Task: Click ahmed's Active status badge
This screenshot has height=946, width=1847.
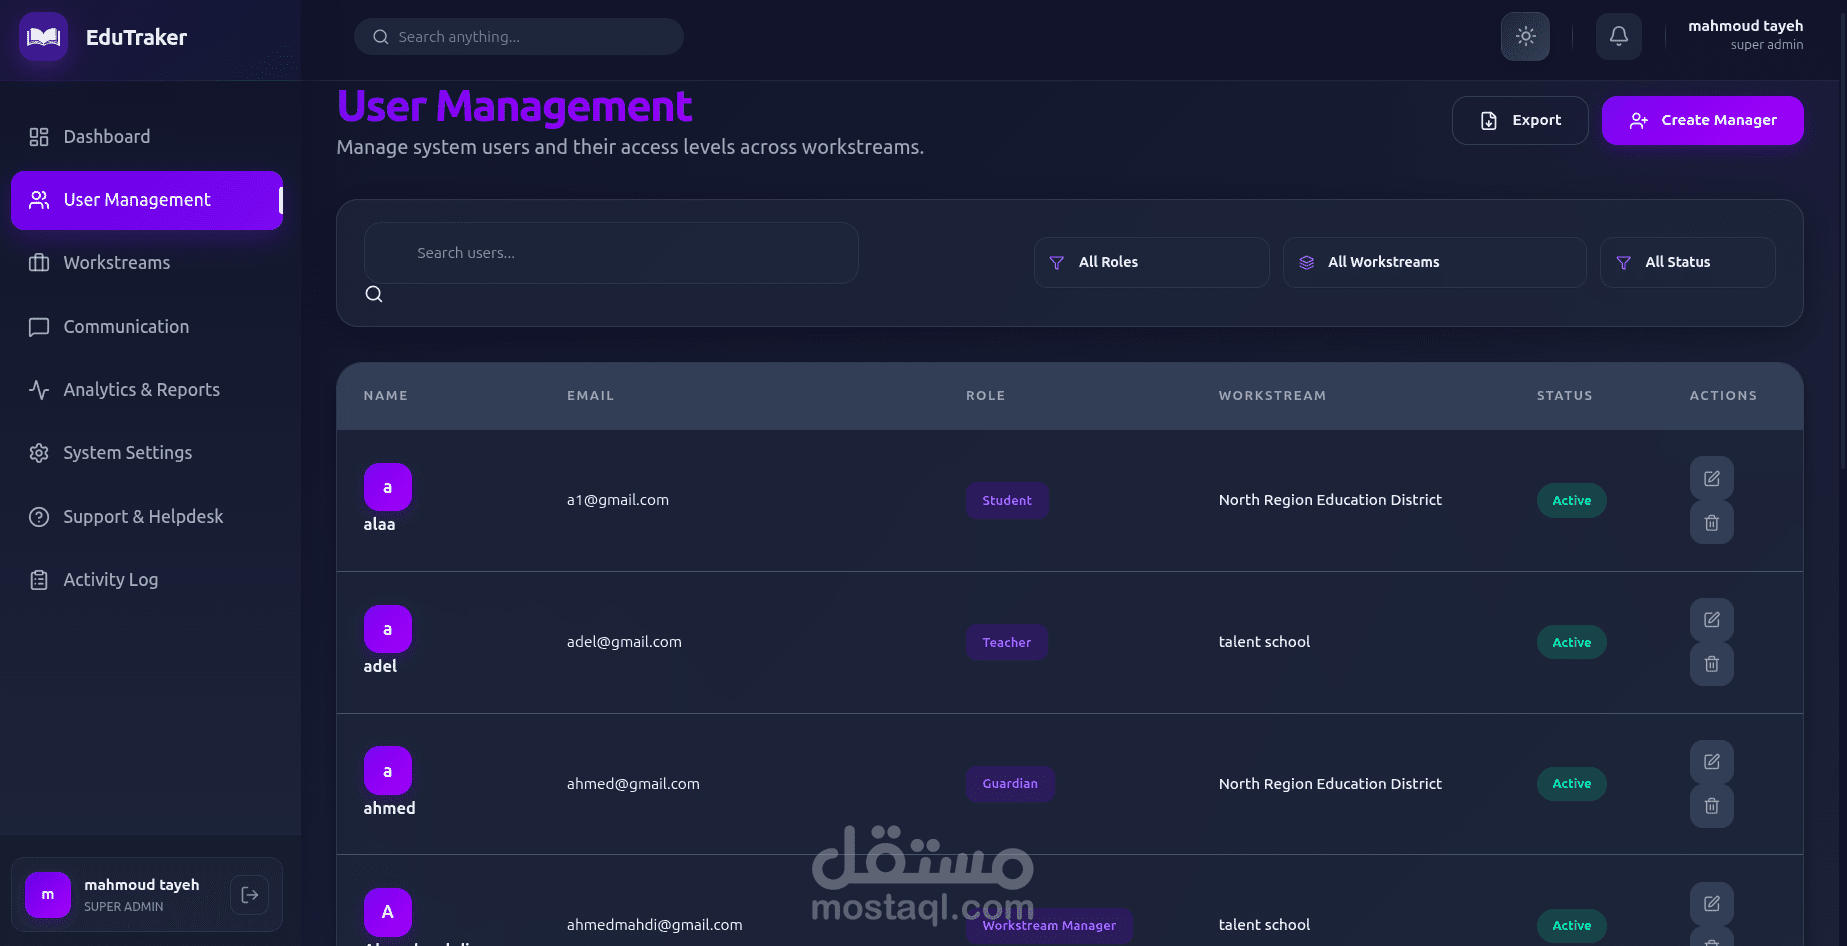Action: point(1571,784)
